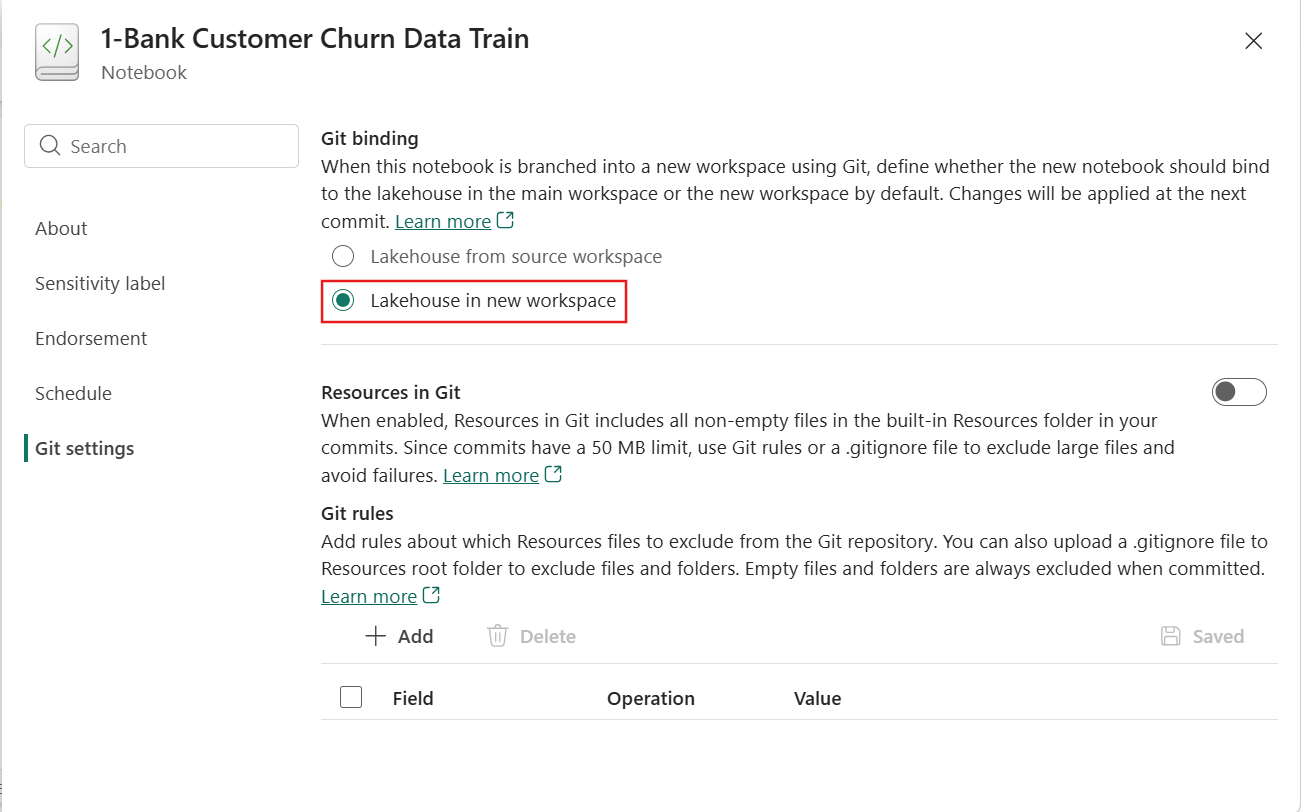Click the plus icon for adding a rule
This screenshot has width=1301, height=812.
[375, 636]
